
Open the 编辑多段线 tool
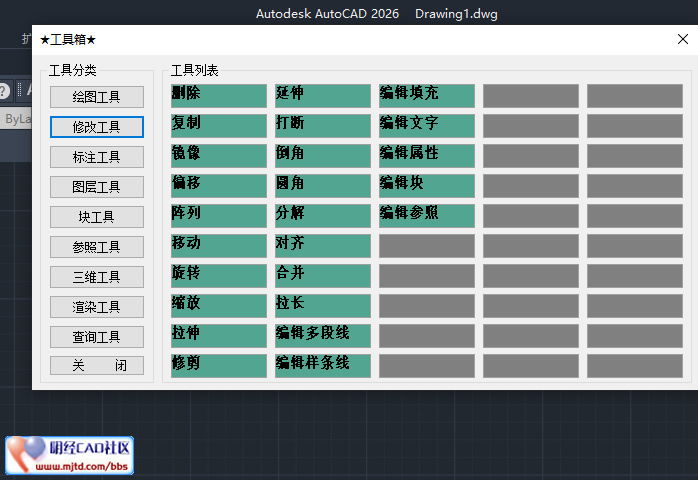[x=323, y=336]
